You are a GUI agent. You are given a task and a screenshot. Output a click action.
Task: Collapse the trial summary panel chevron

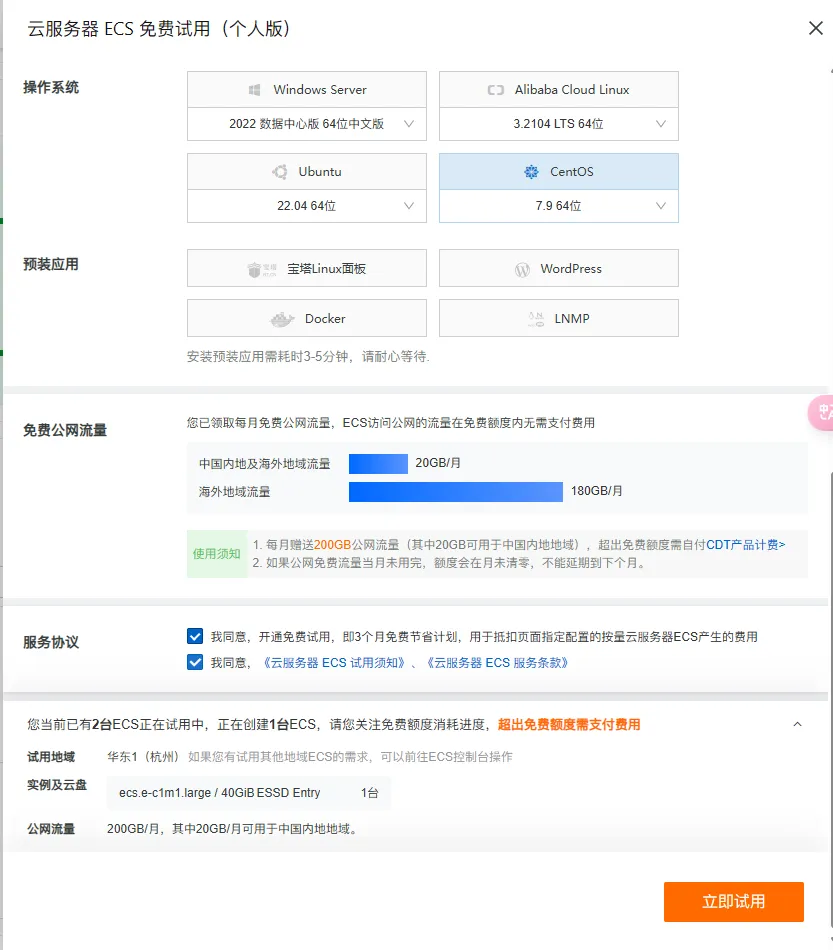point(797,725)
